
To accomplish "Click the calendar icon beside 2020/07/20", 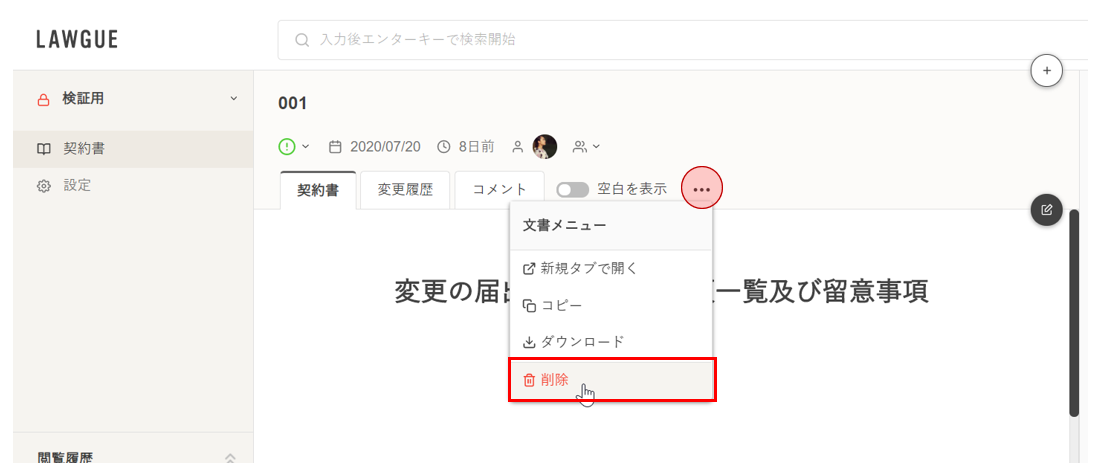I will click(335, 147).
